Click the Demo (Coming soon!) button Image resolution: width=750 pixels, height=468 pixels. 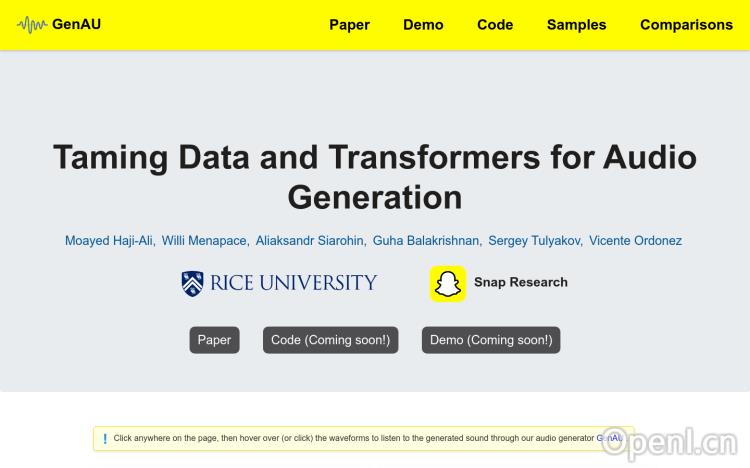(491, 340)
